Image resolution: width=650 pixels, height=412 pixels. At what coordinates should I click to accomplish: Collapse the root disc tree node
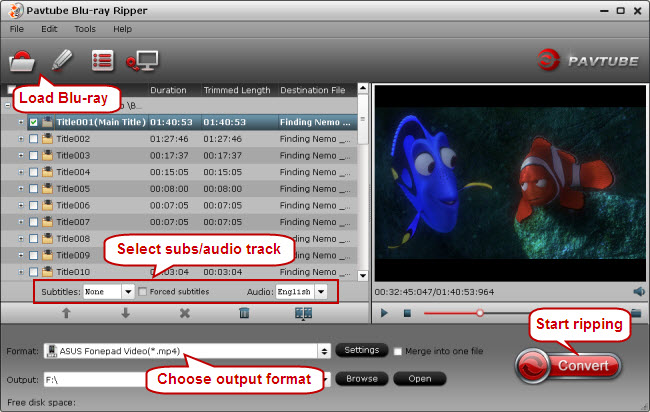[x=7, y=106]
